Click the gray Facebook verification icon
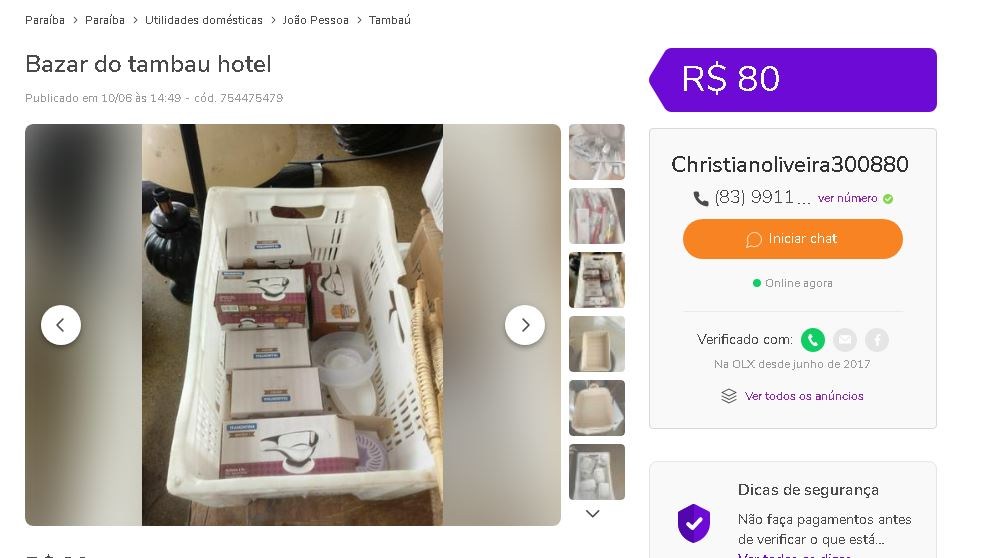Viewport: 989px width, 558px height. (877, 340)
